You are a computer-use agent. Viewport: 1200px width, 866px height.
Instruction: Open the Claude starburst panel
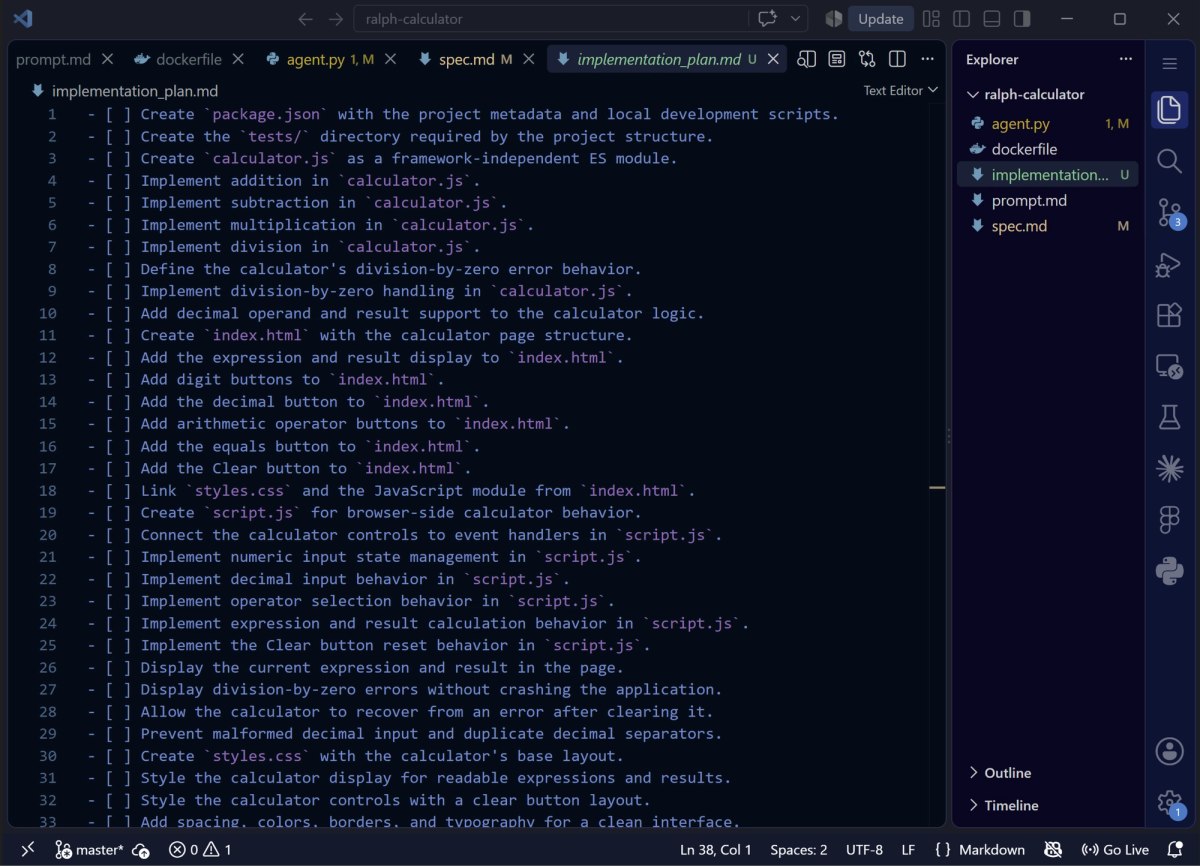coord(1169,468)
